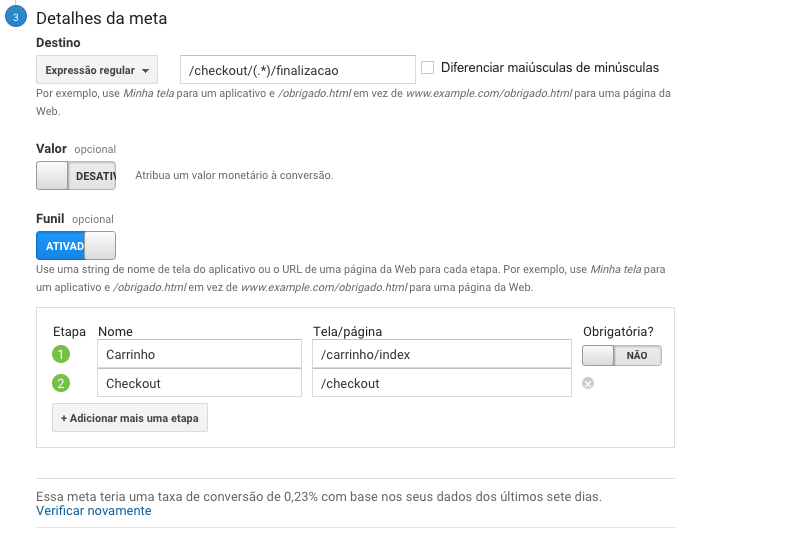The width and height of the screenshot is (794, 537).
Task: Click the /checkout page field
Action: tap(442, 383)
